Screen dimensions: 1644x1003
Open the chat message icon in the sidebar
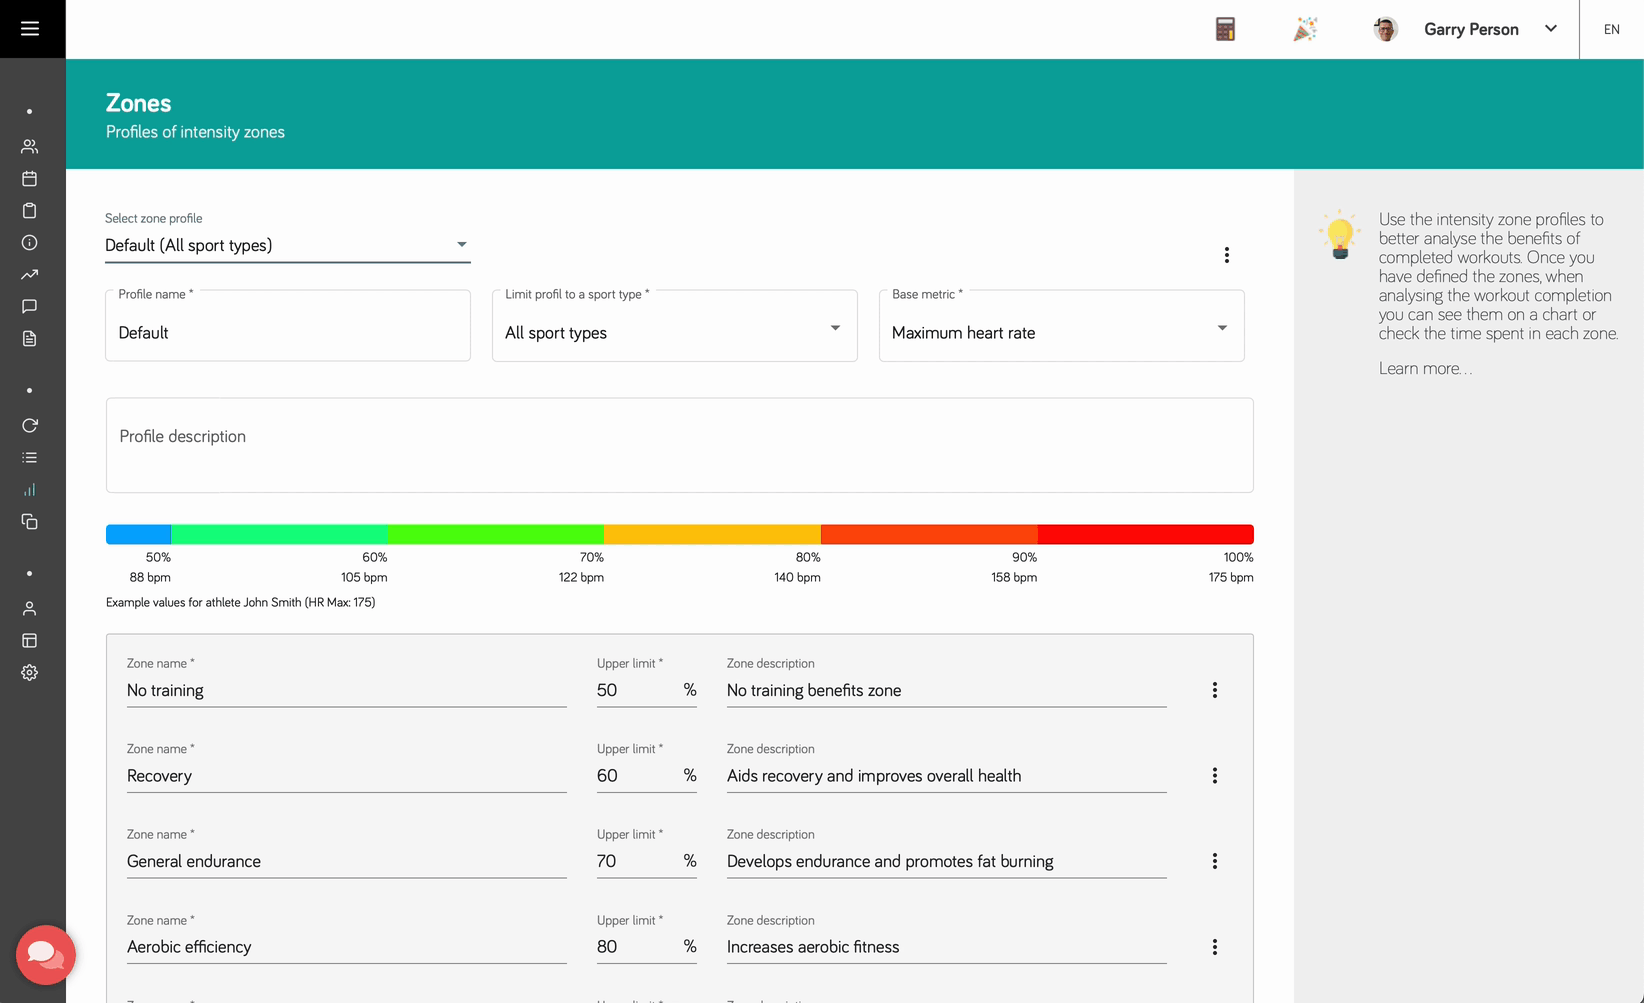pos(30,307)
